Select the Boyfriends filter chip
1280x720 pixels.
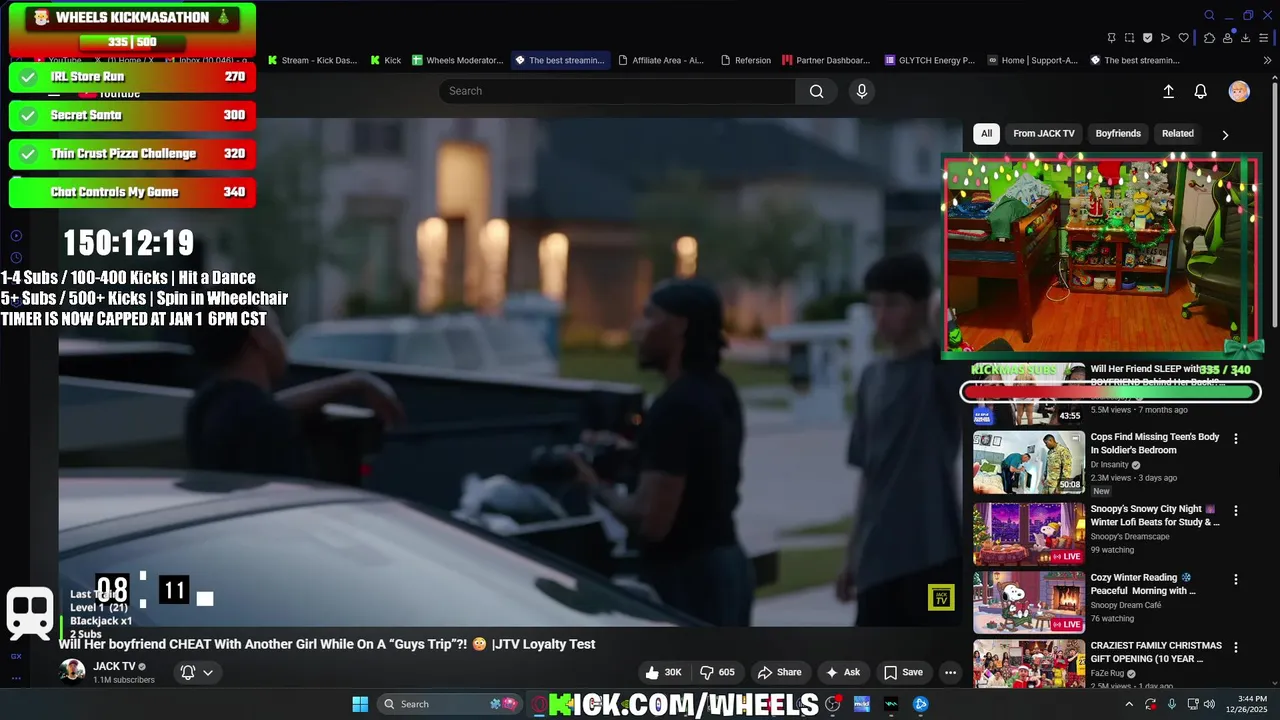pyautogui.click(x=1118, y=133)
